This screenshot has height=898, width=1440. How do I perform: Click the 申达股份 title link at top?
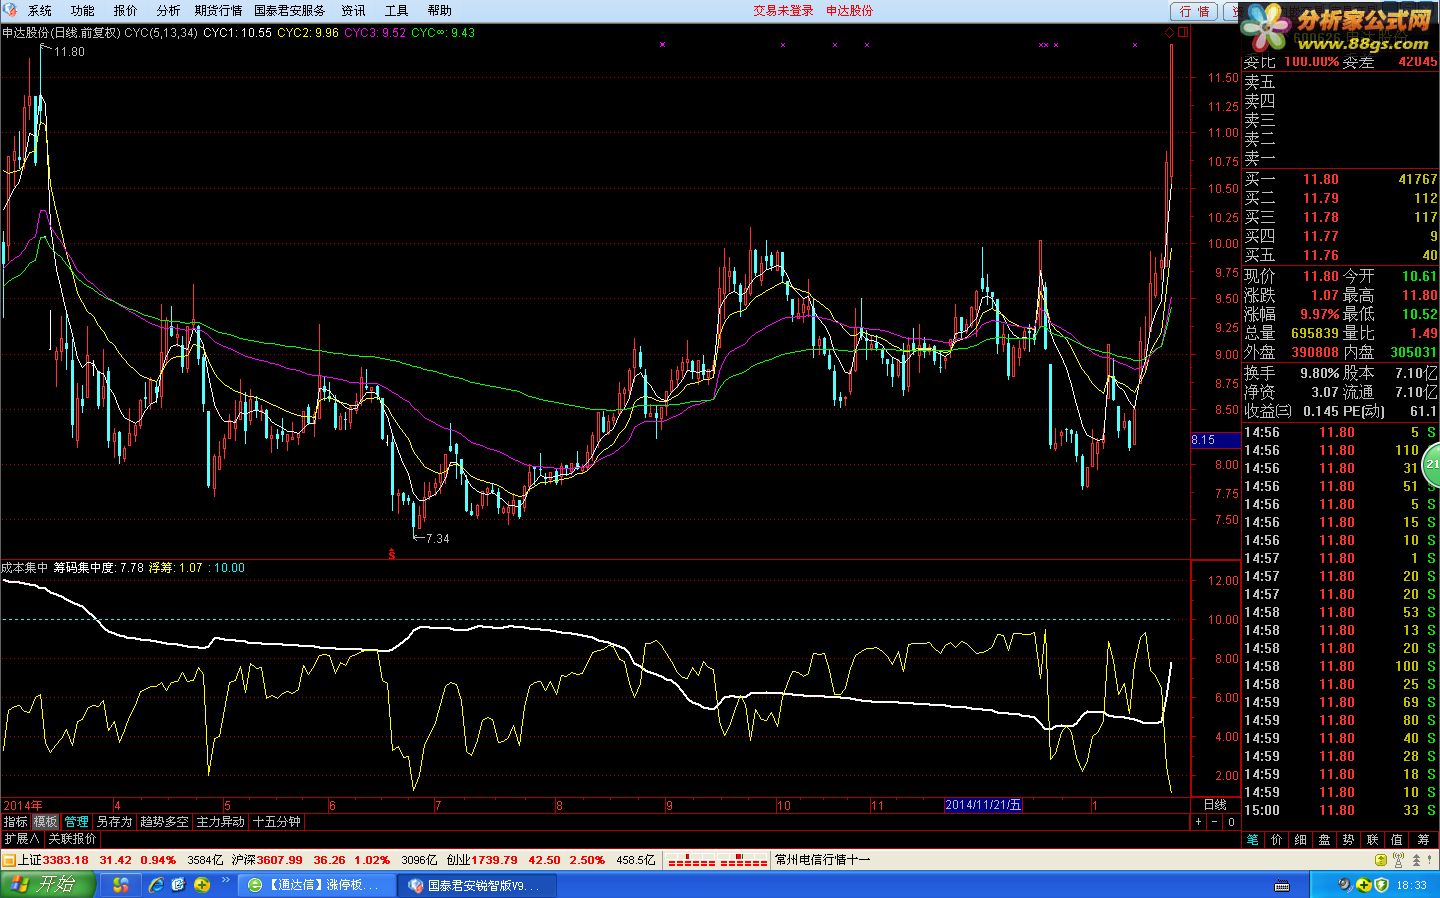click(x=849, y=11)
